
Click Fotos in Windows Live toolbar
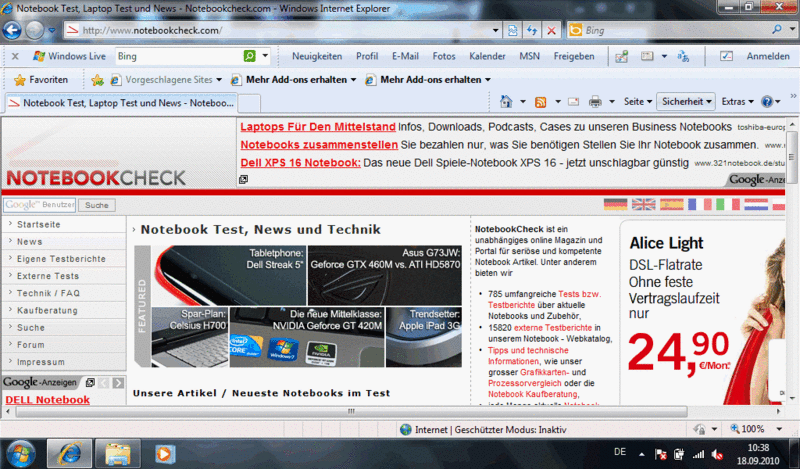pos(444,56)
